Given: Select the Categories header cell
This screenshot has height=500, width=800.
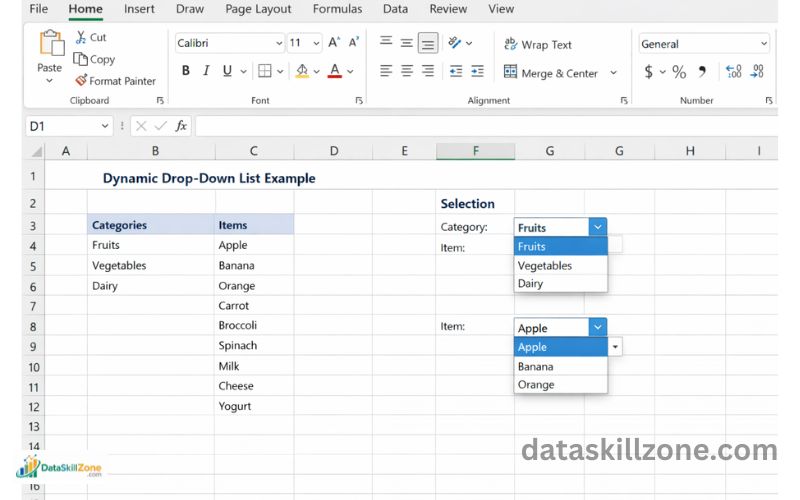Looking at the screenshot, I should pos(151,225).
